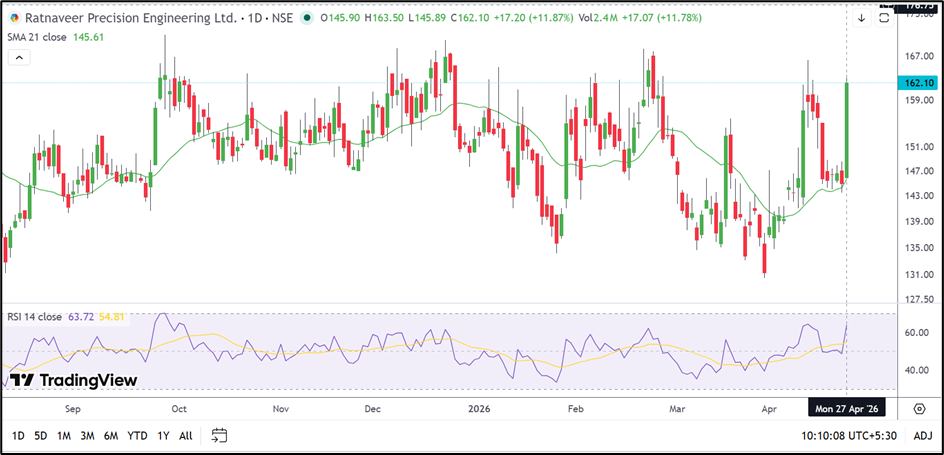Select the 5D time range
Viewport: 944px width, 455px height.
(x=40, y=435)
